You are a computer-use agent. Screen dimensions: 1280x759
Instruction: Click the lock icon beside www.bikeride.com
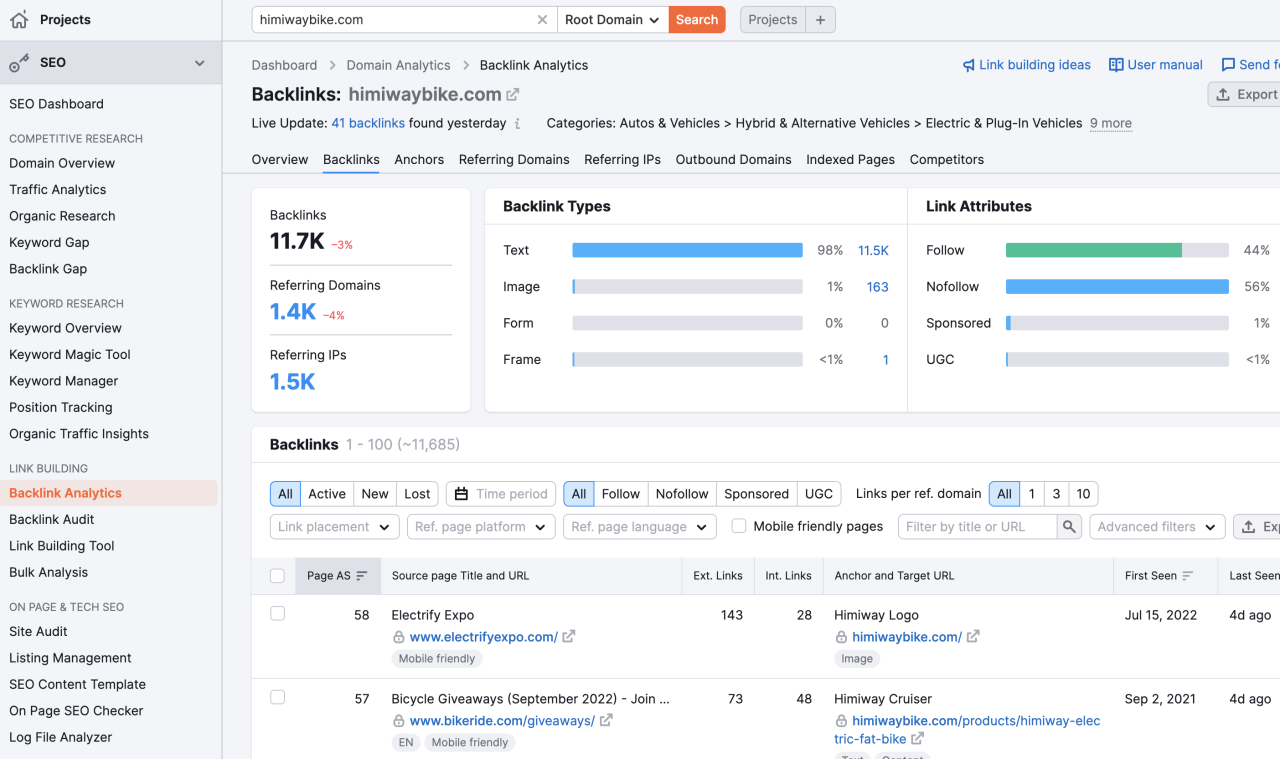399,721
